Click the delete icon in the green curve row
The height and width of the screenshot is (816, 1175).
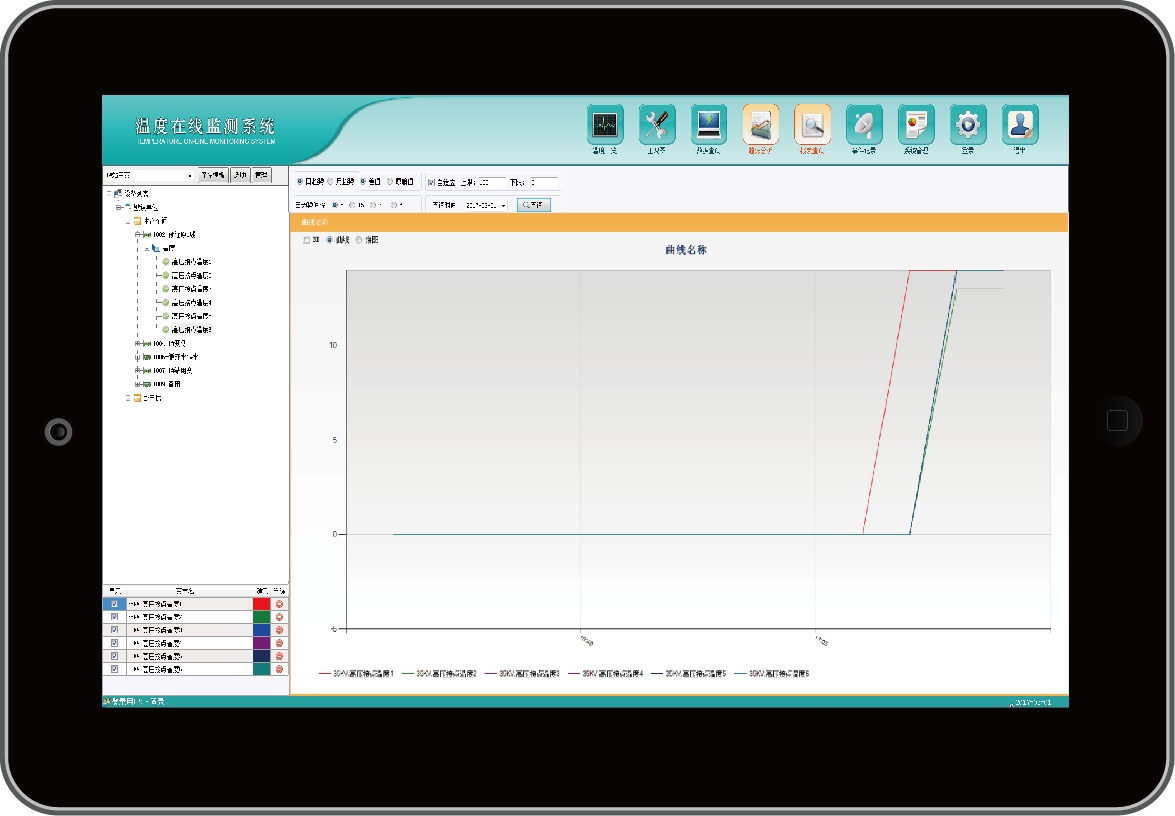(280, 617)
